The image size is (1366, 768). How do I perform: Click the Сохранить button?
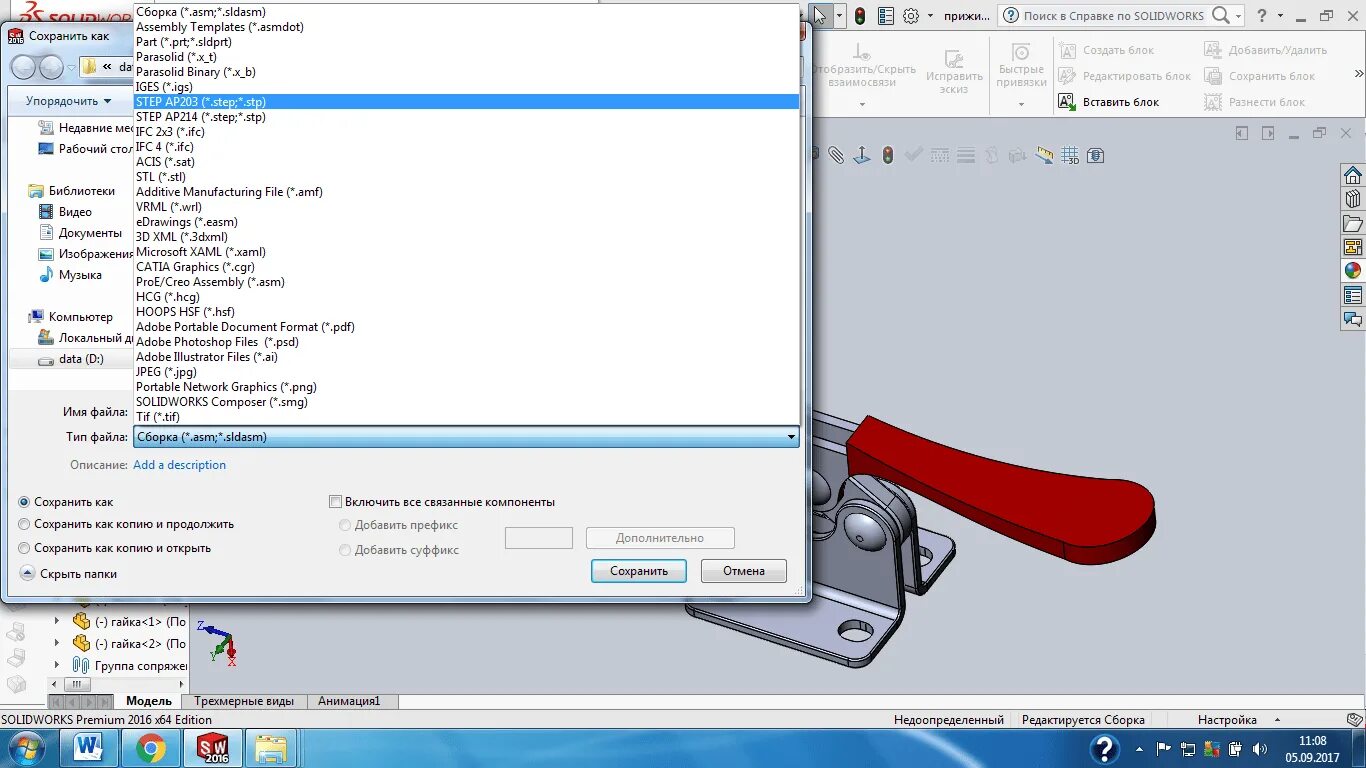(x=639, y=571)
